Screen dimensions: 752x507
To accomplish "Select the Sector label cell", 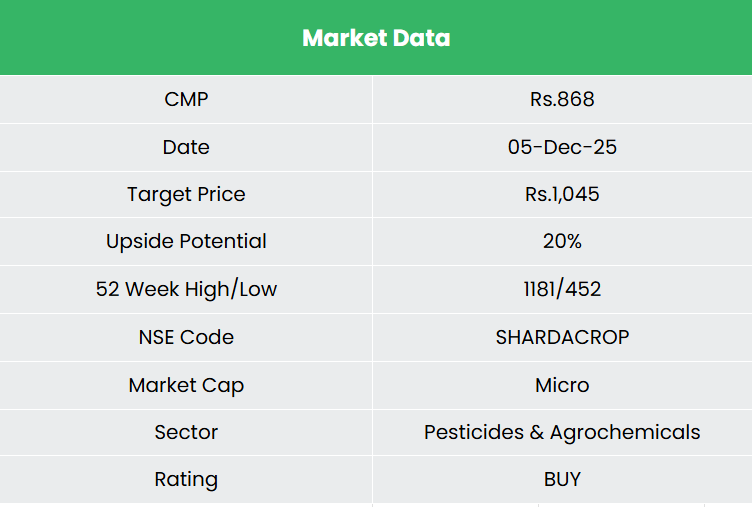I will tap(186, 432).
